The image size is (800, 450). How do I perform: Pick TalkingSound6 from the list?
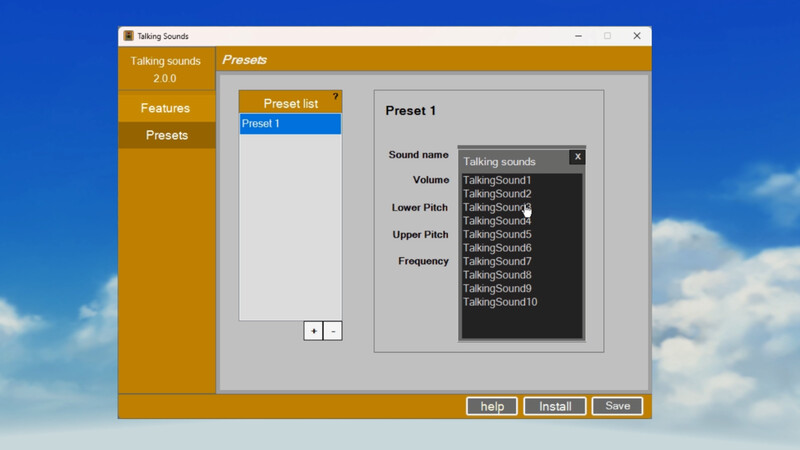pyautogui.click(x=497, y=248)
